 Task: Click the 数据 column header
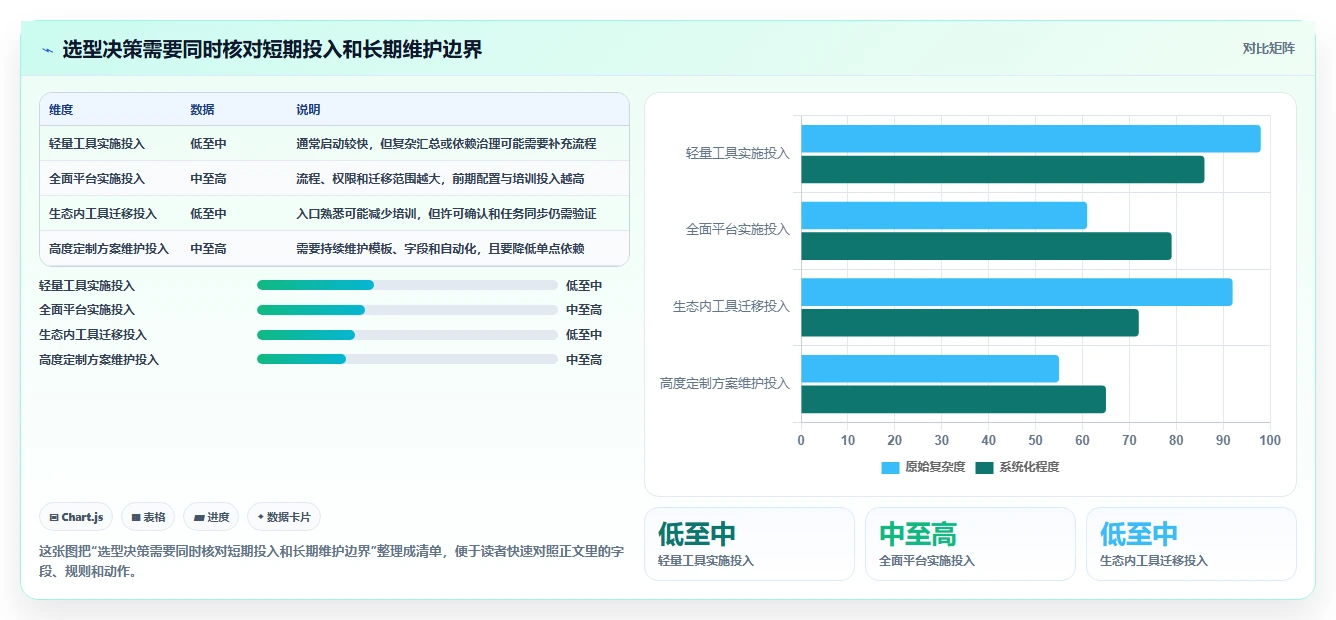coord(202,110)
